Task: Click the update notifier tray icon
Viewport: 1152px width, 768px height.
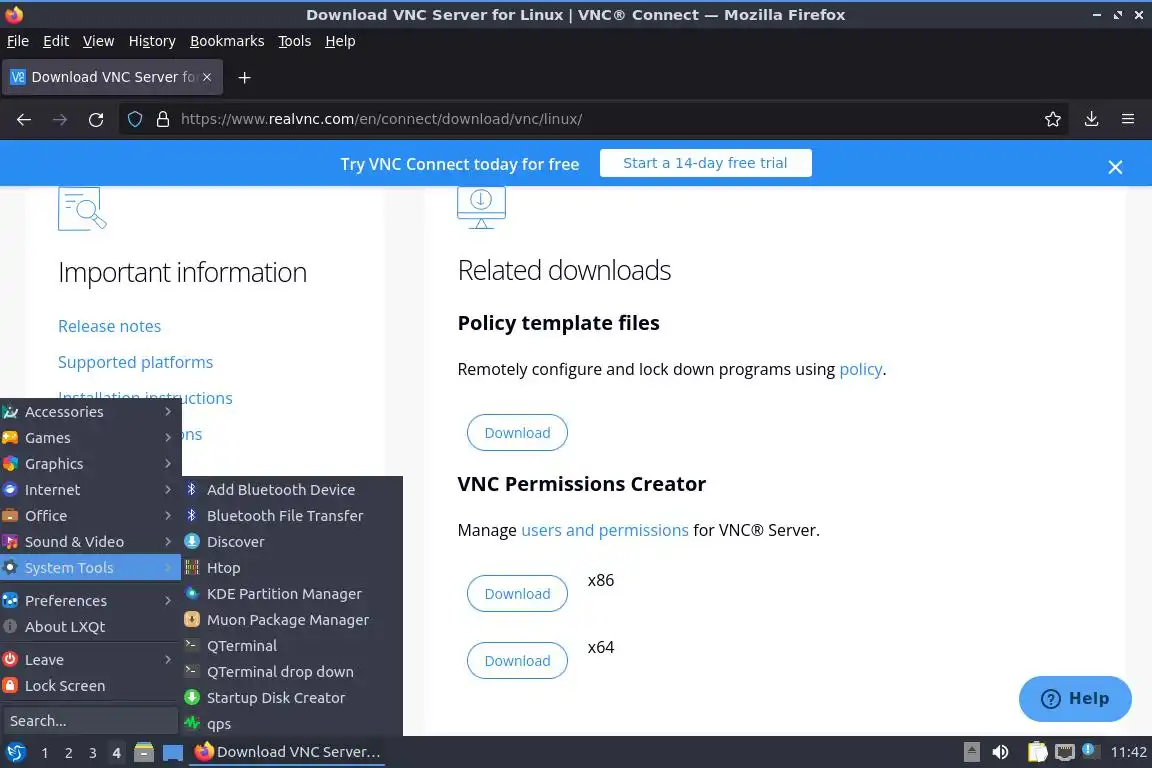Action: (1091, 751)
